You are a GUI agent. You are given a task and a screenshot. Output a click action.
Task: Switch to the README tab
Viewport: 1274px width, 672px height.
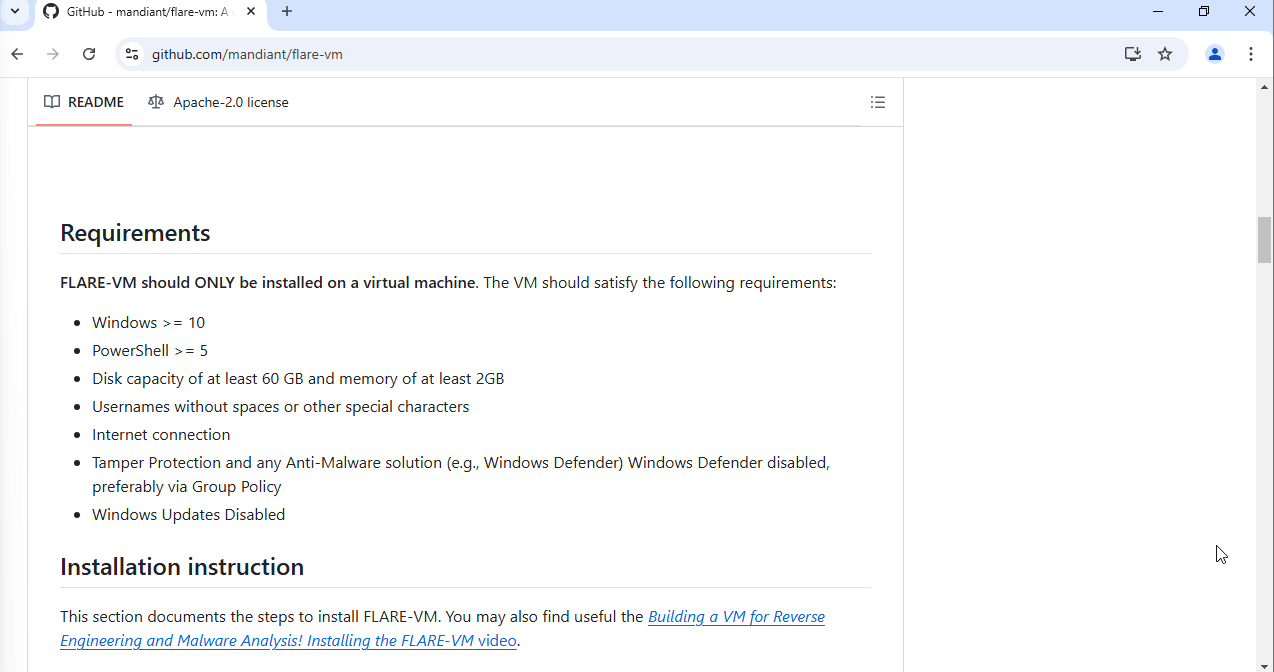[x=84, y=102]
